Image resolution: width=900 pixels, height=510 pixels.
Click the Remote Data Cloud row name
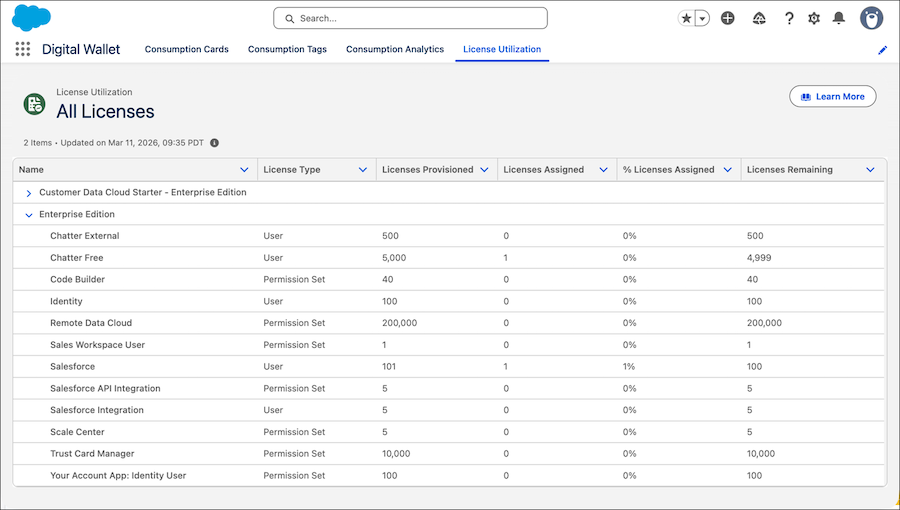tap(91, 323)
